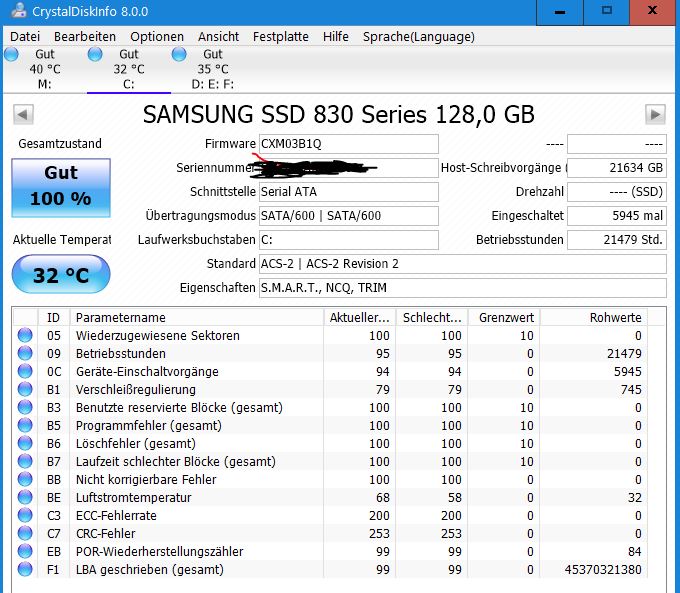Switch to the C: drive tab

coord(129,69)
